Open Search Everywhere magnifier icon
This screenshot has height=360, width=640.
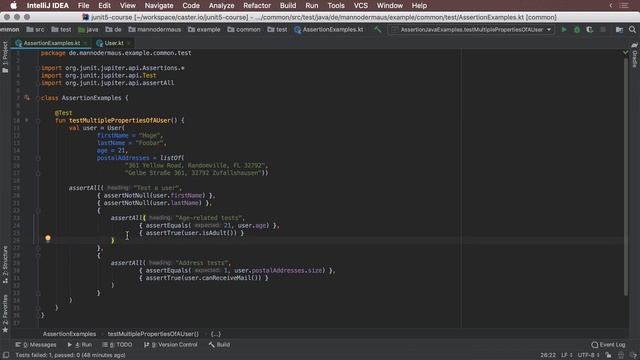tap(632, 30)
